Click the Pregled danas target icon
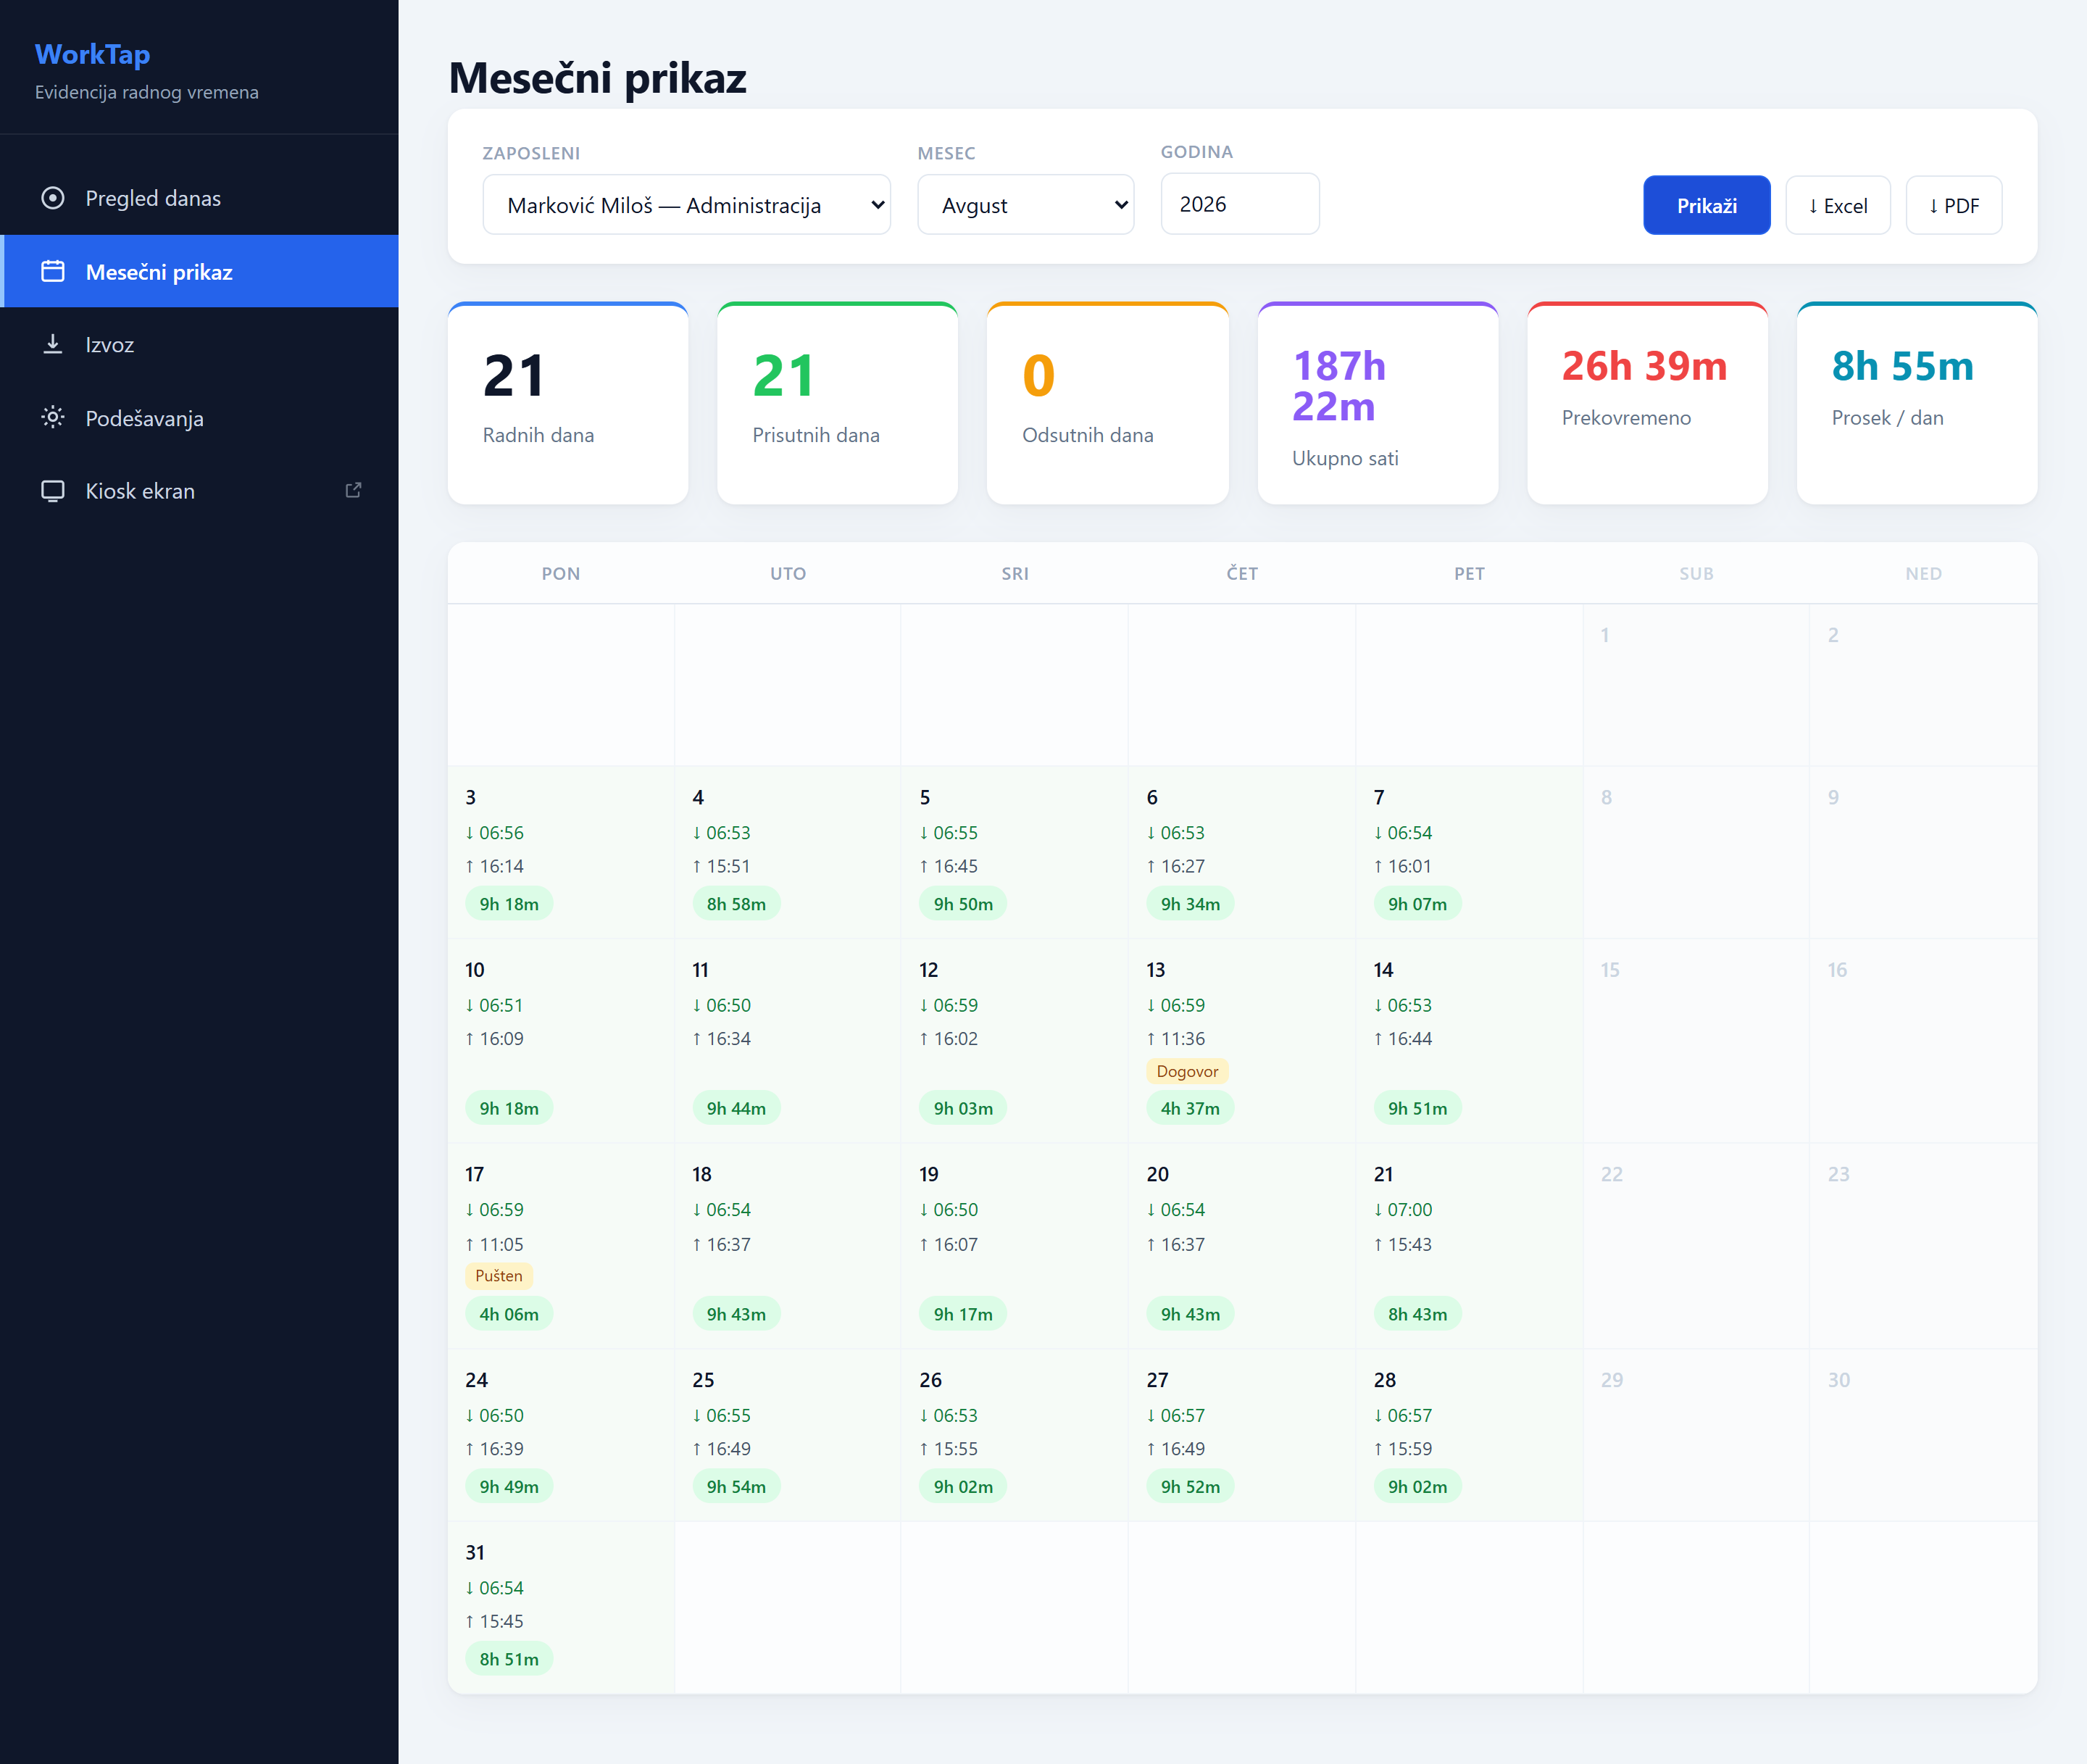 coord(53,198)
